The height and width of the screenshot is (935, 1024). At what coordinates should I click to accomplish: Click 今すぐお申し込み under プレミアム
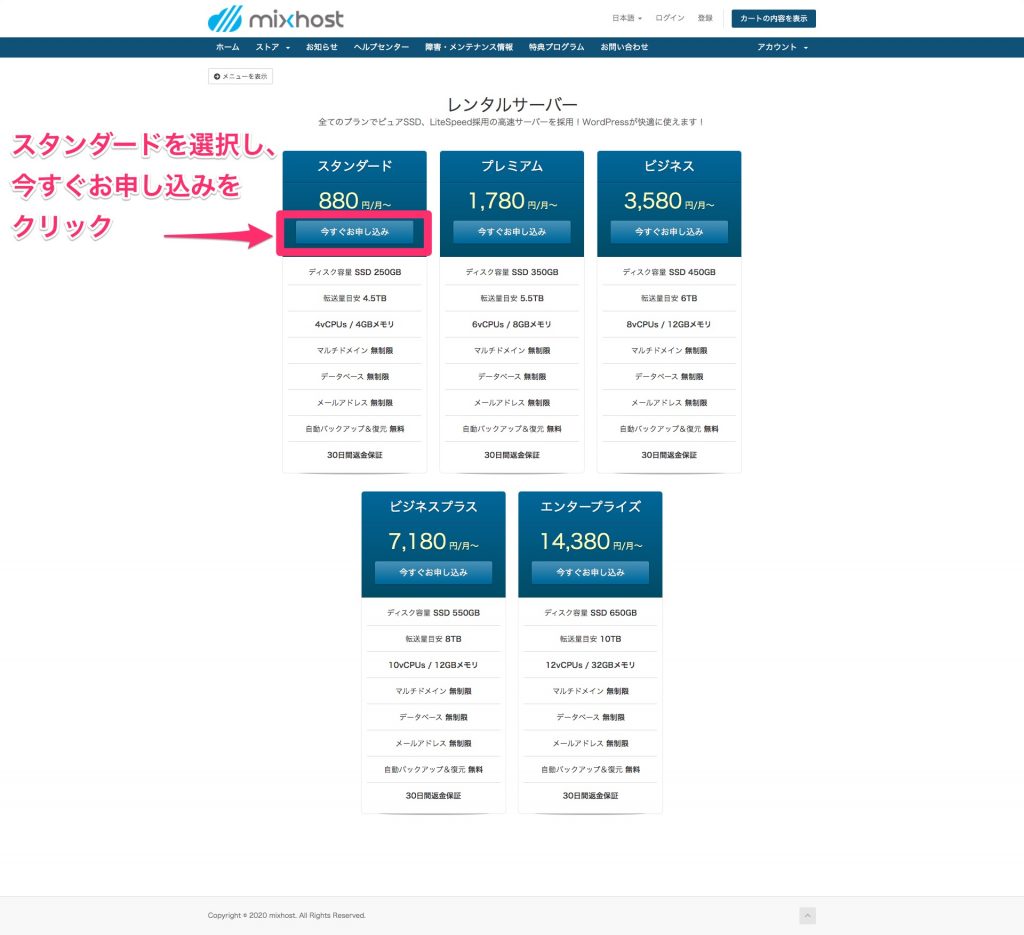pyautogui.click(x=511, y=231)
